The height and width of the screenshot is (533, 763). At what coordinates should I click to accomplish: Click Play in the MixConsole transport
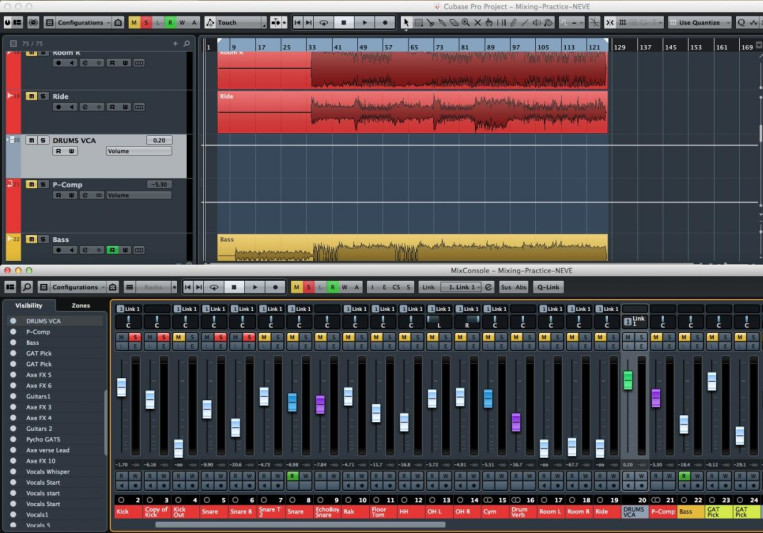[254, 287]
